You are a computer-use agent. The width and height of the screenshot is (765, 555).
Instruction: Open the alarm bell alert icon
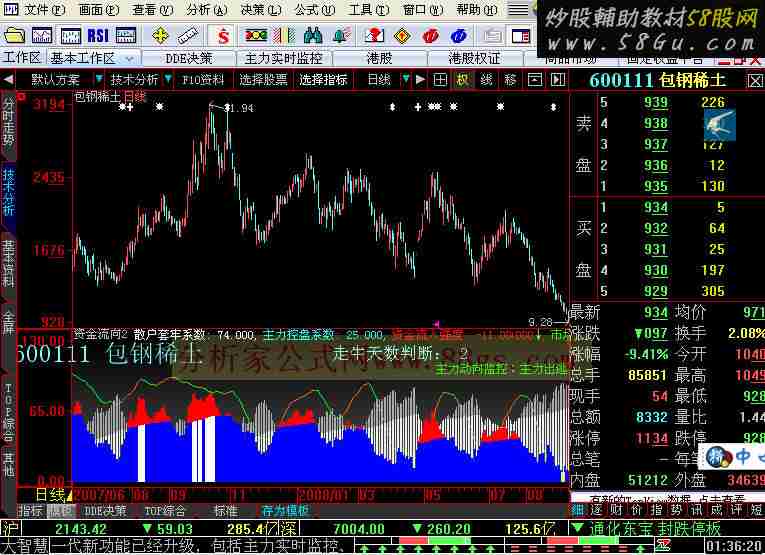[342, 36]
